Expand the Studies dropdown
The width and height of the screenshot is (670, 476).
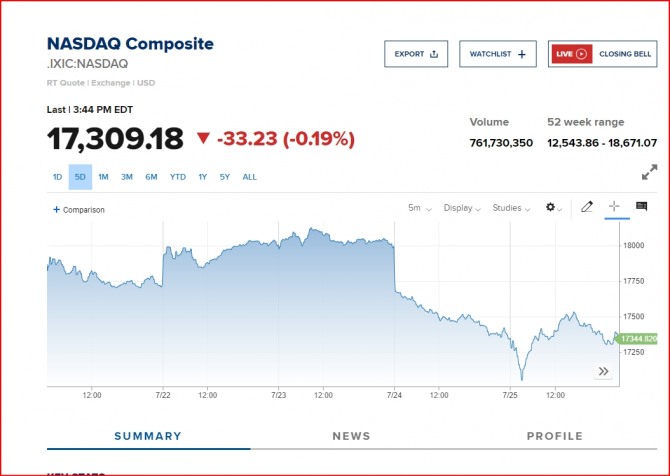tap(511, 208)
